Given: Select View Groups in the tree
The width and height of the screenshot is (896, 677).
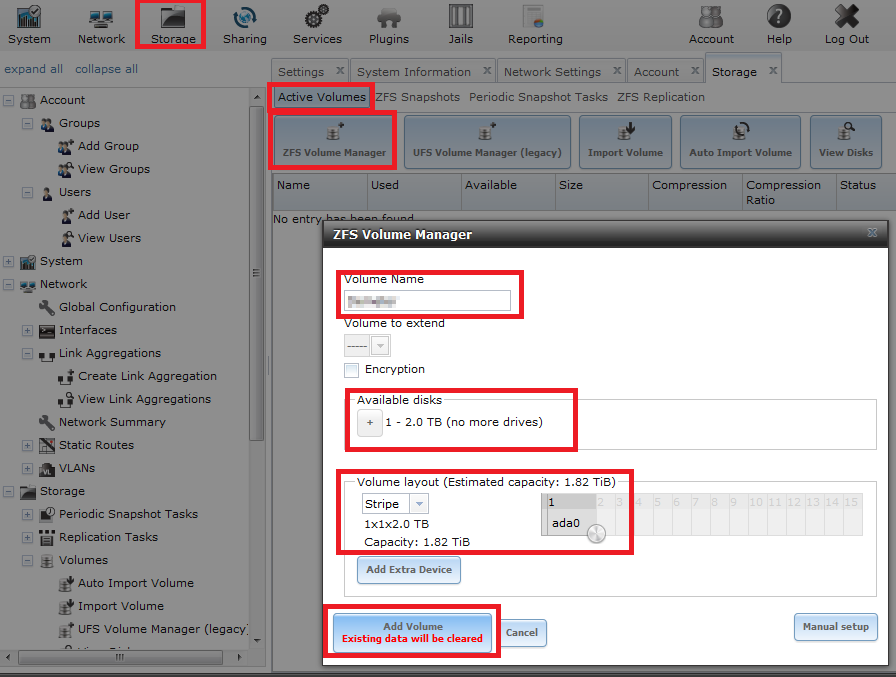Looking at the screenshot, I should pyautogui.click(x=114, y=169).
